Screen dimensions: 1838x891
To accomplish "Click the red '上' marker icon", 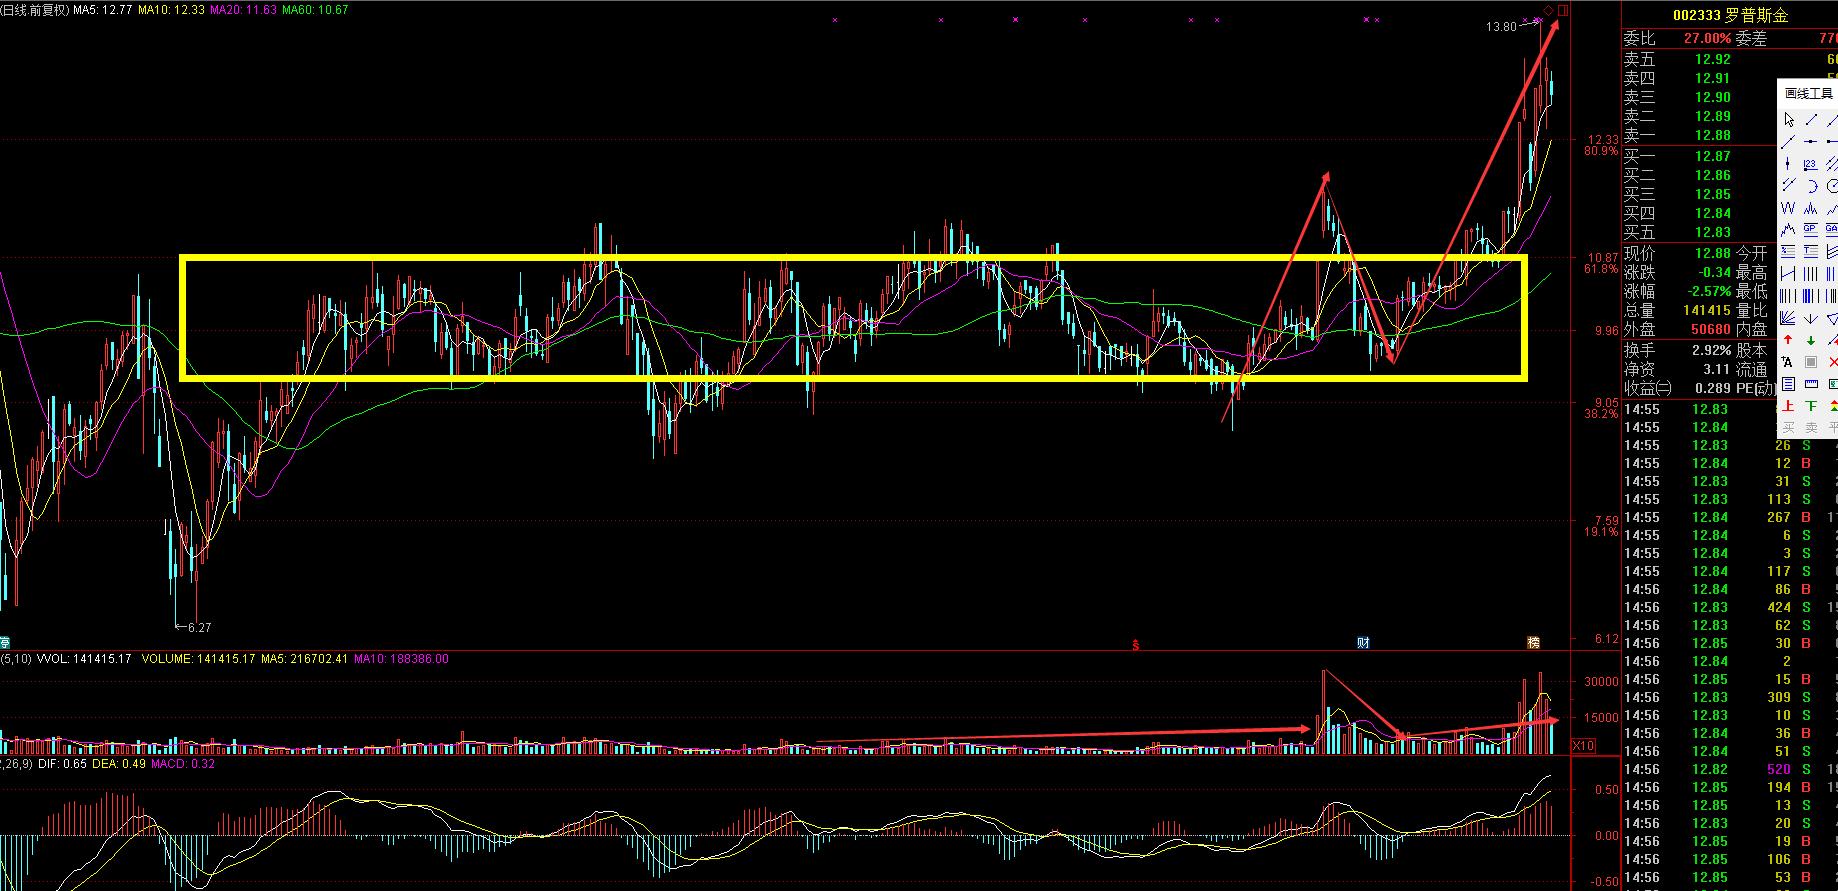I will (1789, 406).
